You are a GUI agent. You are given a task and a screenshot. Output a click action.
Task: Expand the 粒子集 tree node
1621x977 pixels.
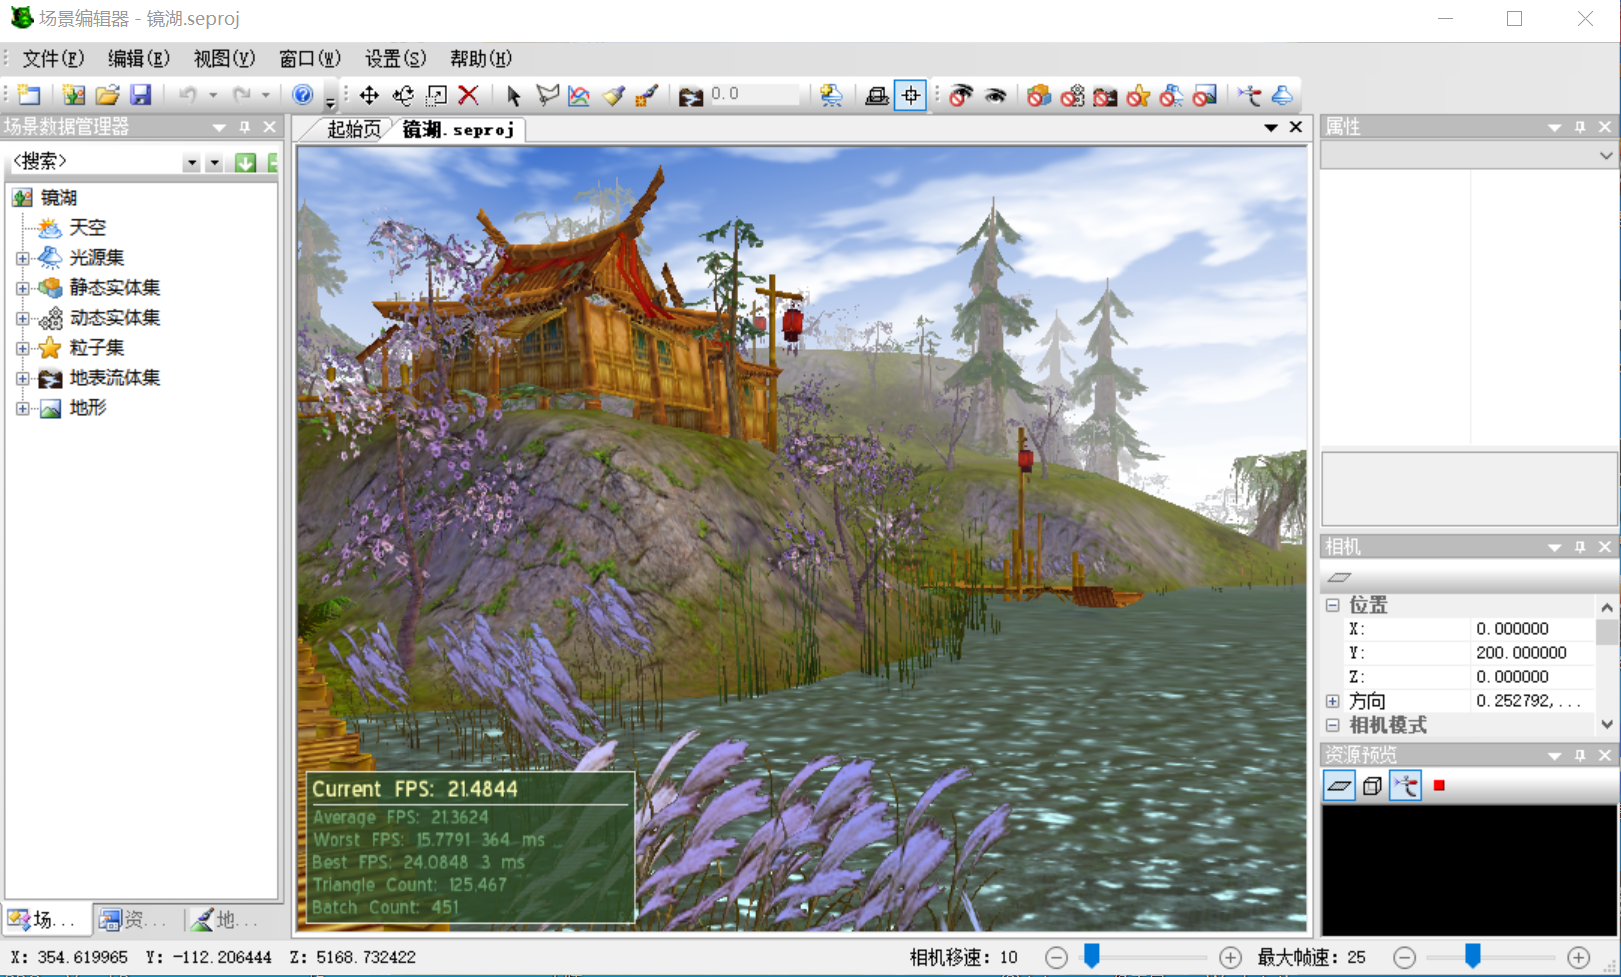pos(22,348)
